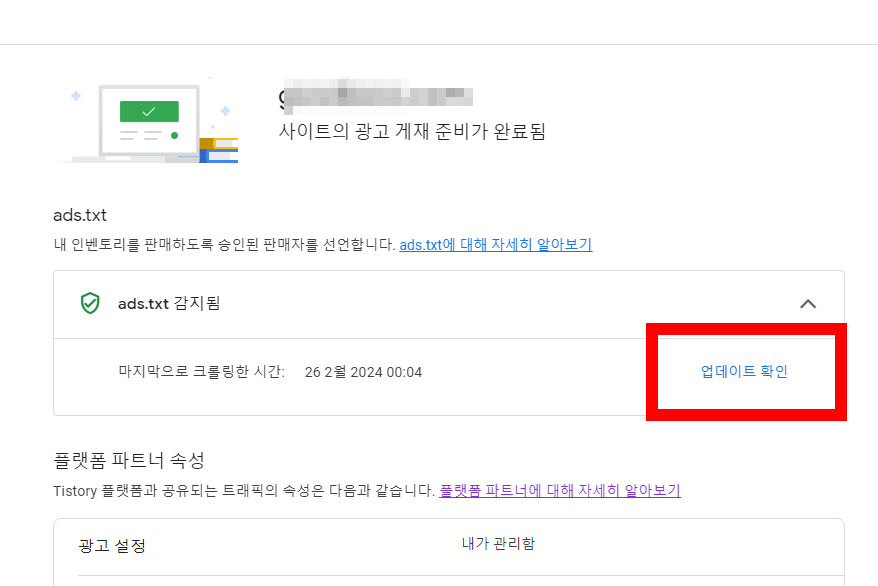Image resolution: width=878 pixels, height=586 pixels.
Task: Click the laptop illustration with green checkmark
Action: [148, 118]
